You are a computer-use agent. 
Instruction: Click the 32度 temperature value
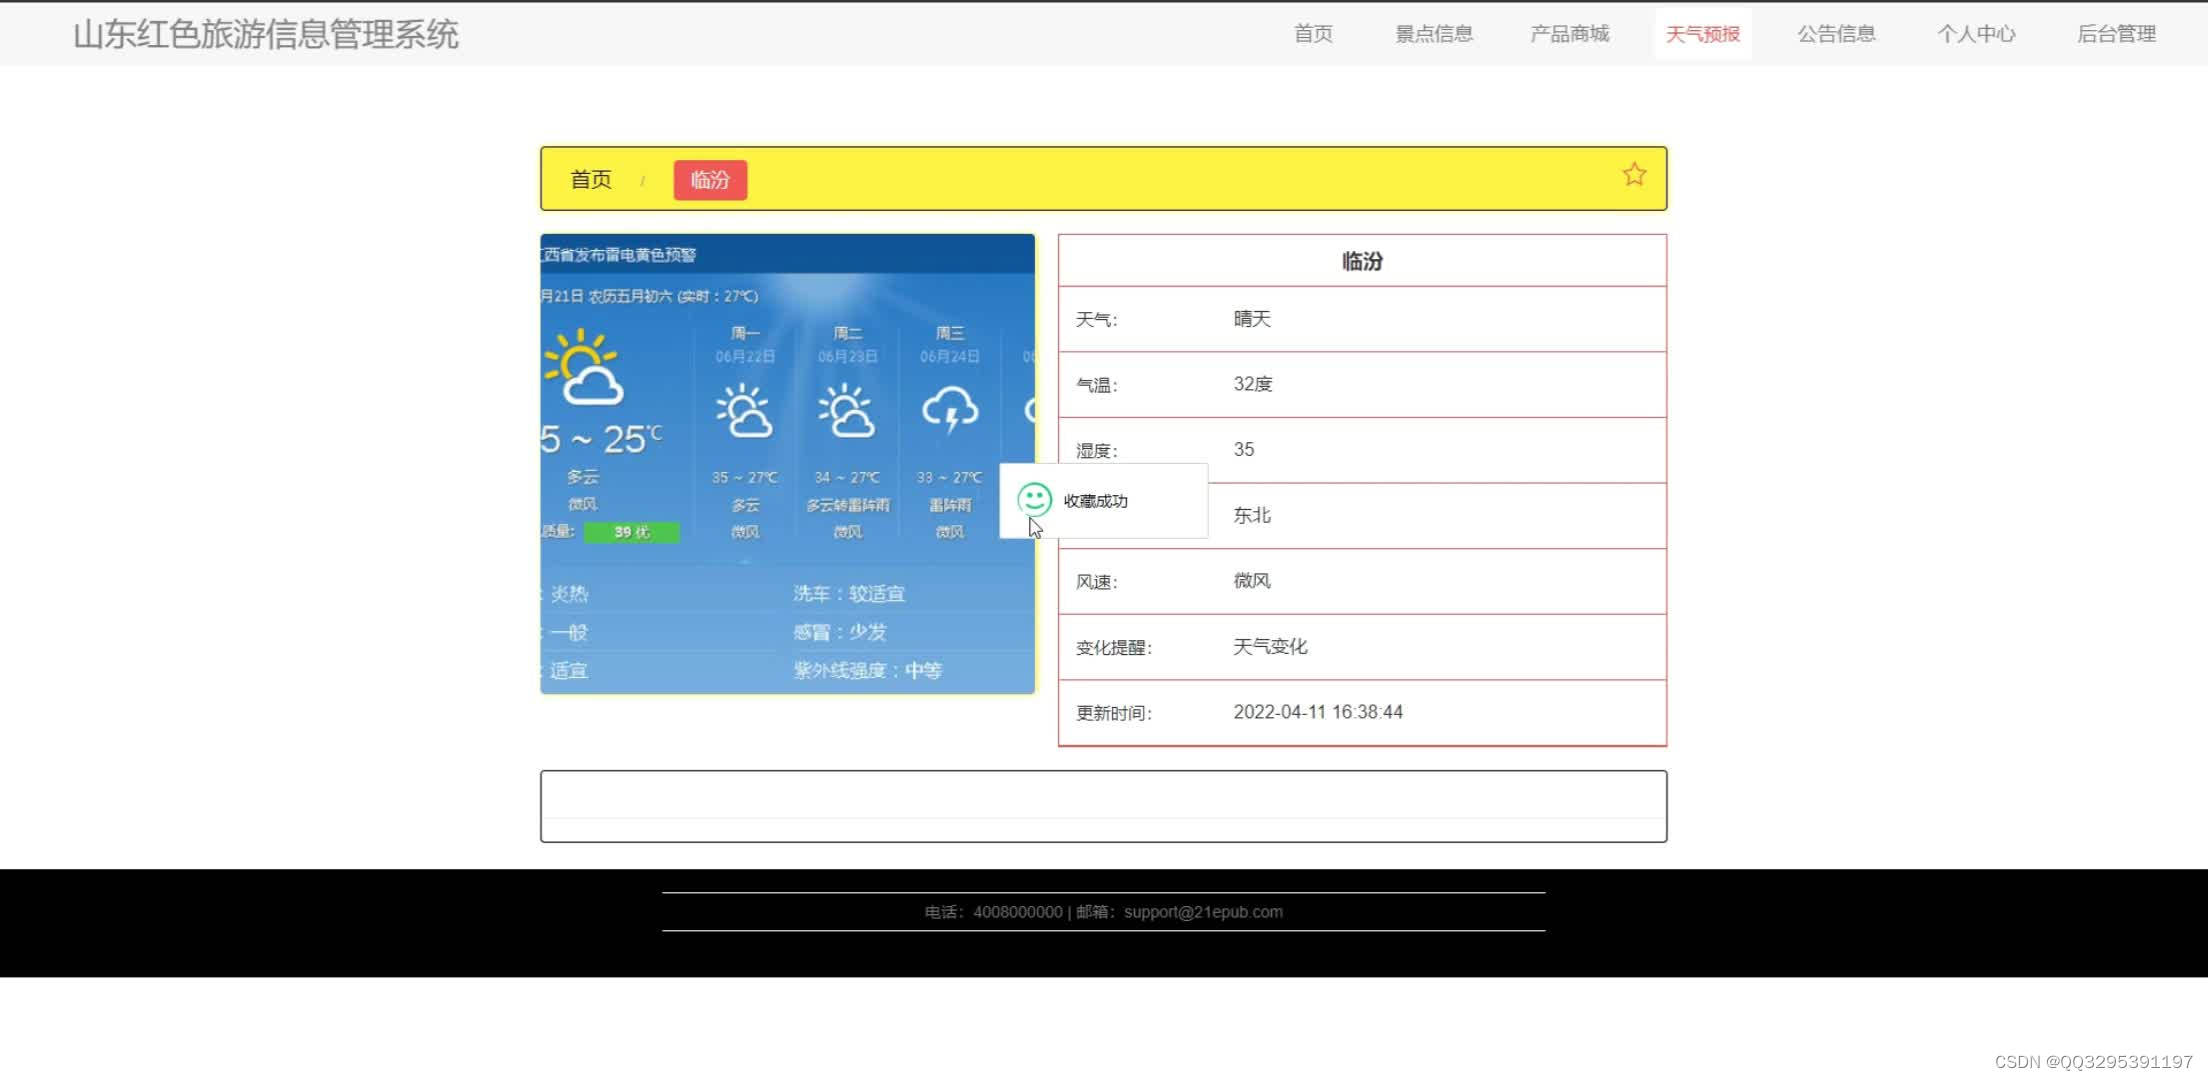(1253, 384)
